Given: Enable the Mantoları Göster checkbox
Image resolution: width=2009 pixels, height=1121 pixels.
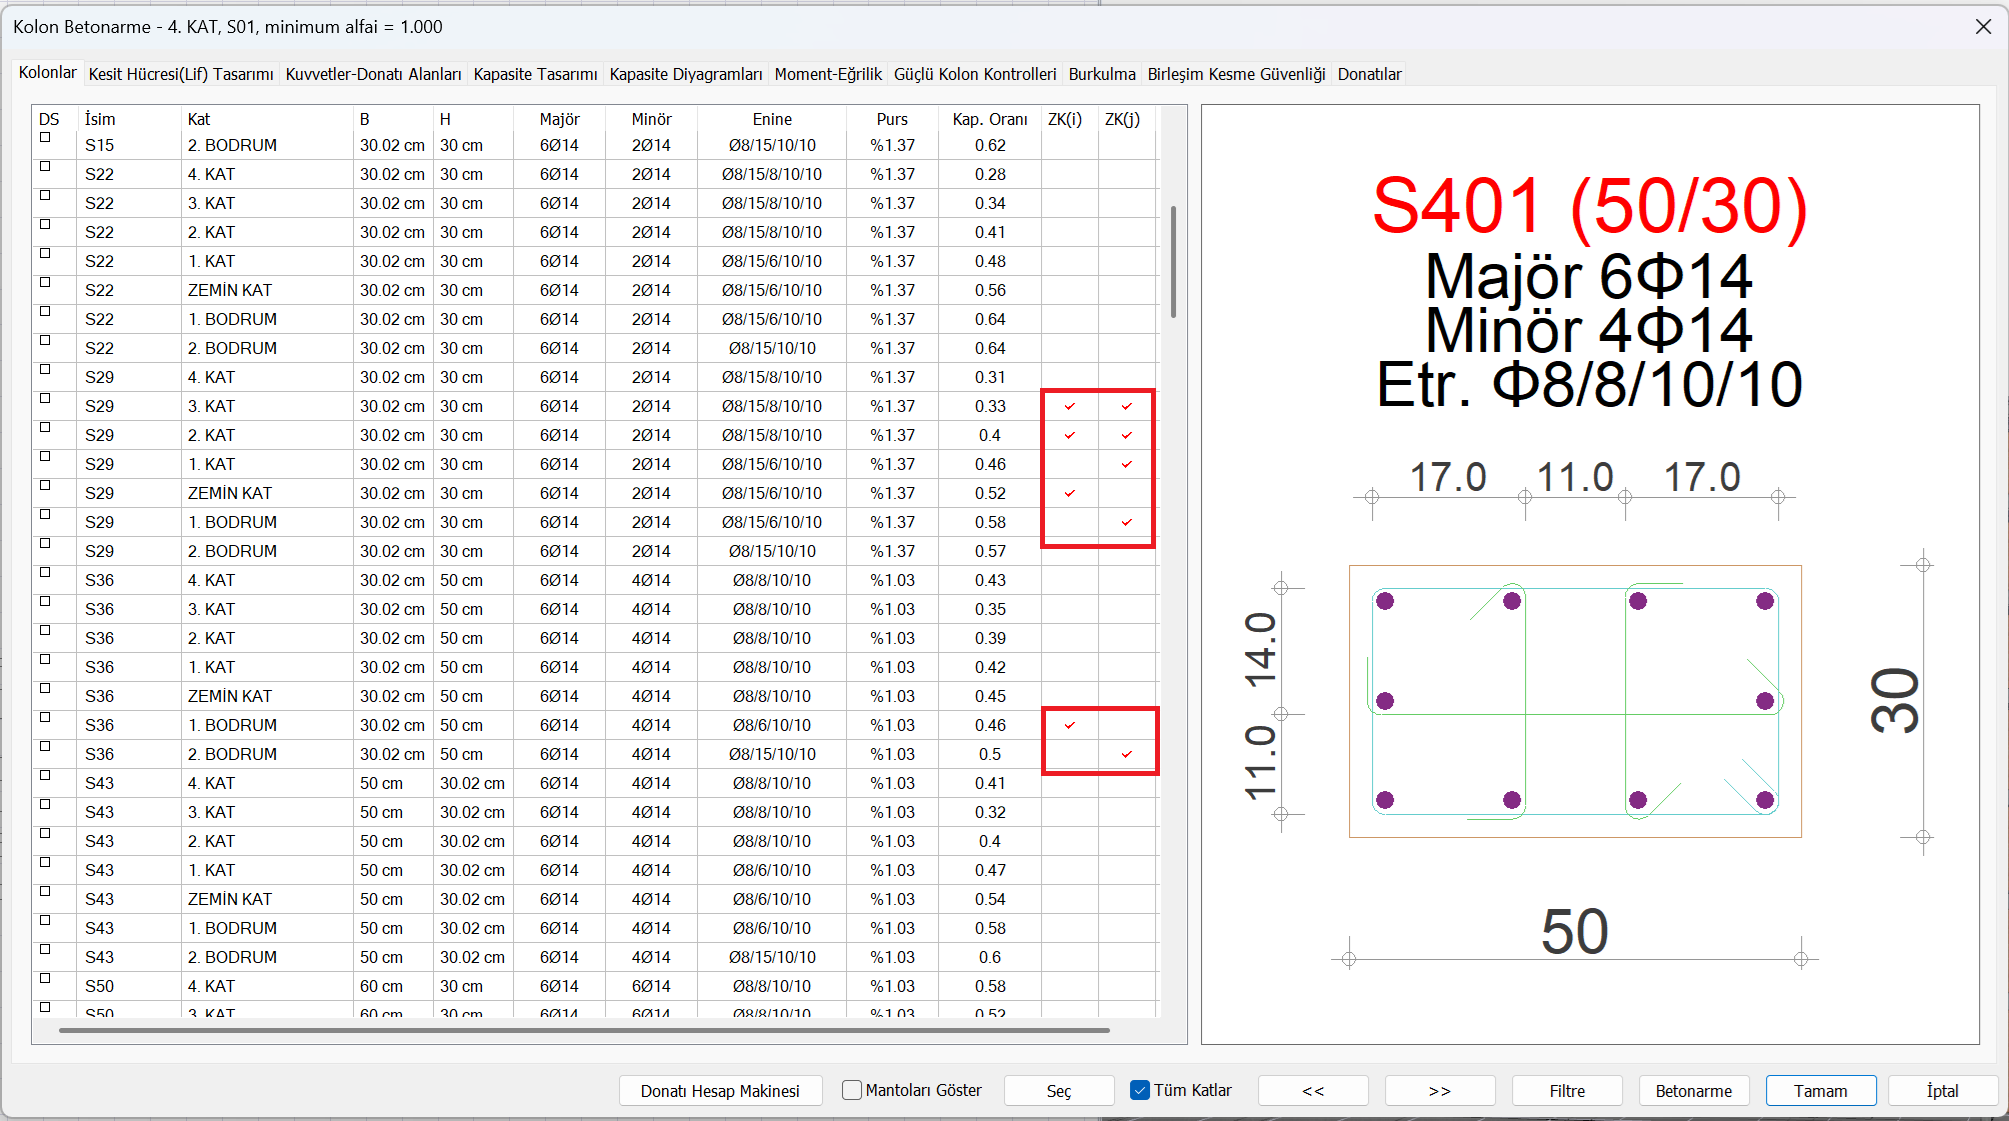Looking at the screenshot, I should coord(852,1090).
